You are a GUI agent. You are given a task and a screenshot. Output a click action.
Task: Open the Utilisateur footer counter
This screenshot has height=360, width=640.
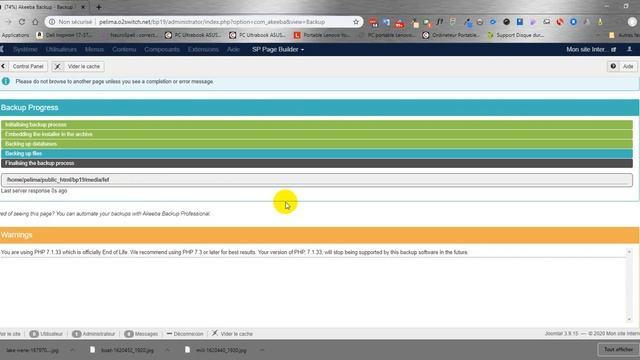point(46,334)
